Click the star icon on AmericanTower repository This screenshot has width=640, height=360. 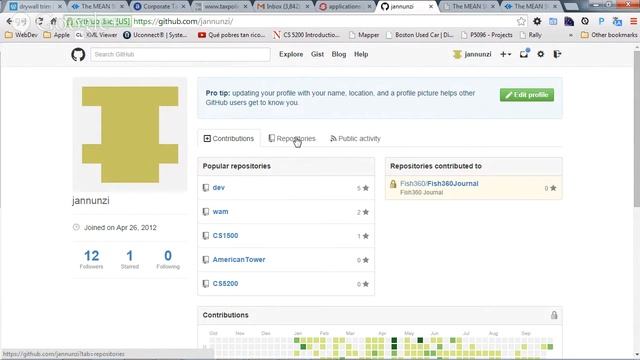(366, 260)
